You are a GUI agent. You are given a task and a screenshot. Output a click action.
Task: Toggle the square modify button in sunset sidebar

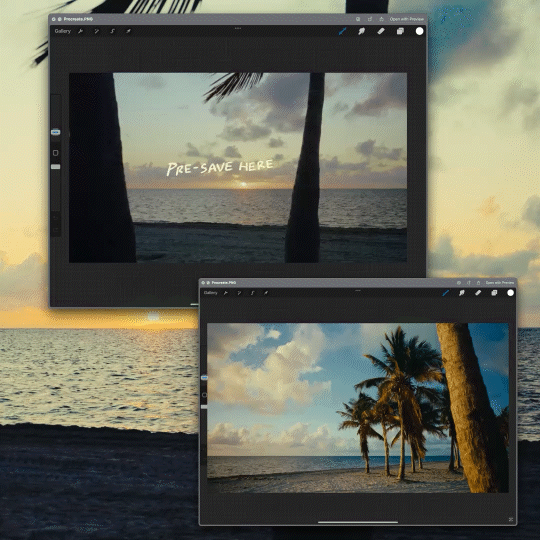[x=55, y=153]
